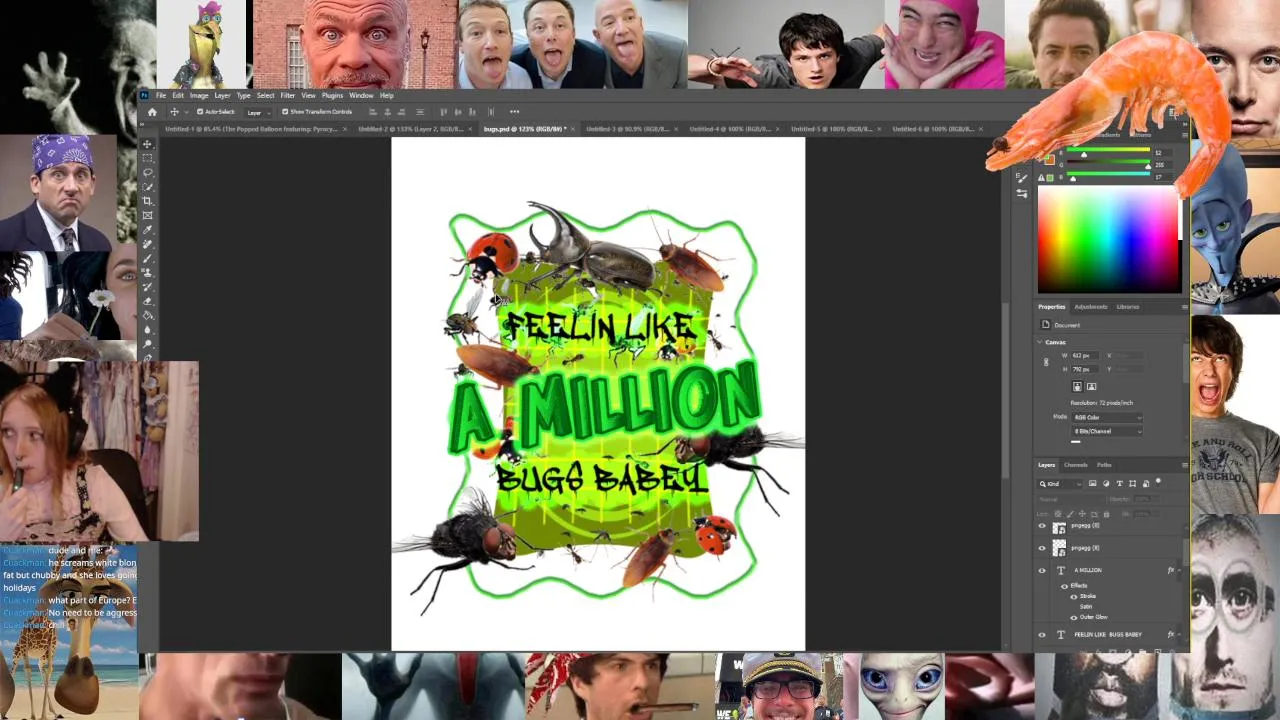The width and height of the screenshot is (1280, 720).
Task: Open the Window menu
Action: coord(361,96)
